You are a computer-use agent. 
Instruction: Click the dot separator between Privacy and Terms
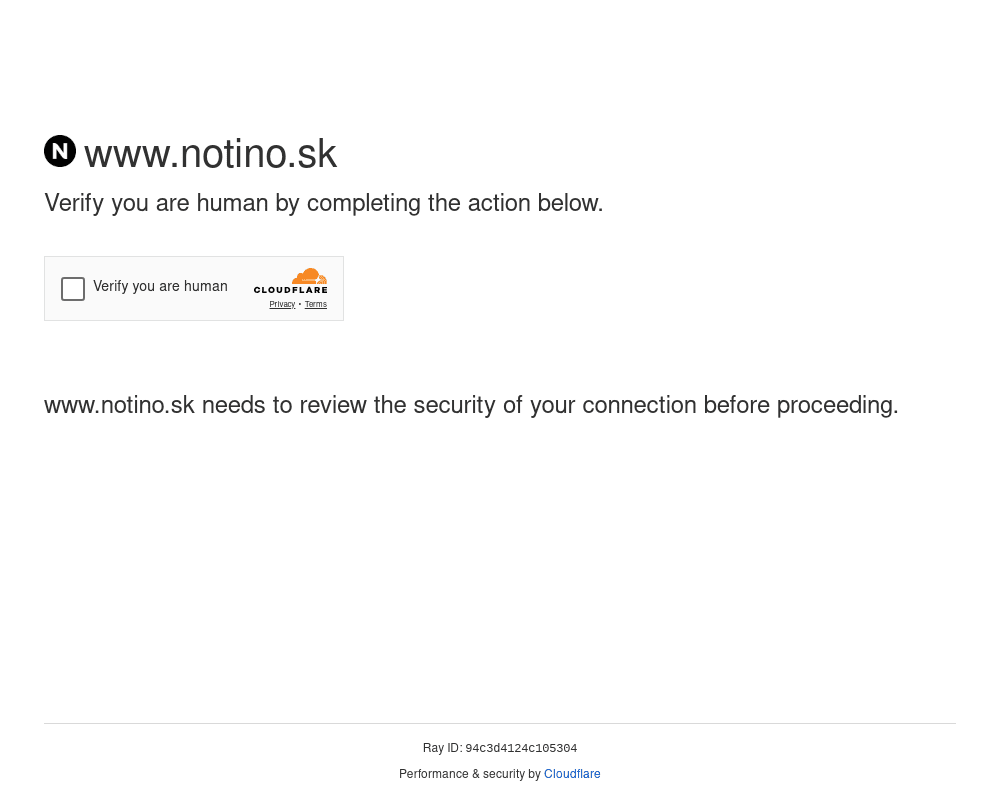coord(300,304)
